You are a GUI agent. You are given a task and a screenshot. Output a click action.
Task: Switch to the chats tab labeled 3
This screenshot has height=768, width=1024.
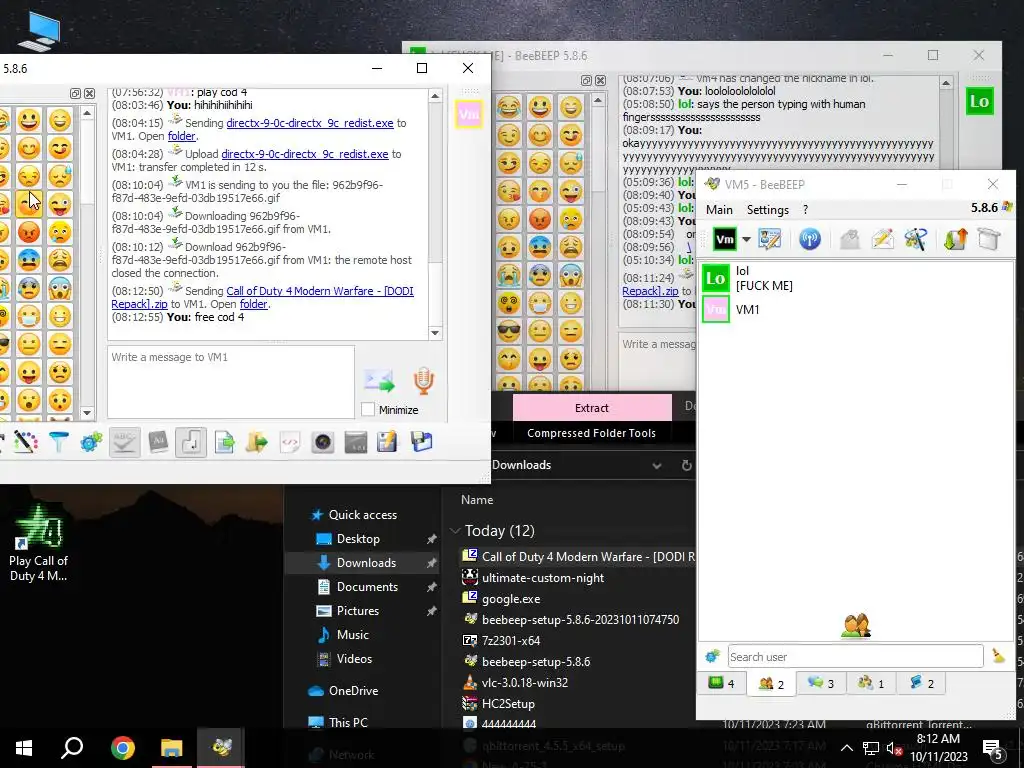tap(821, 684)
